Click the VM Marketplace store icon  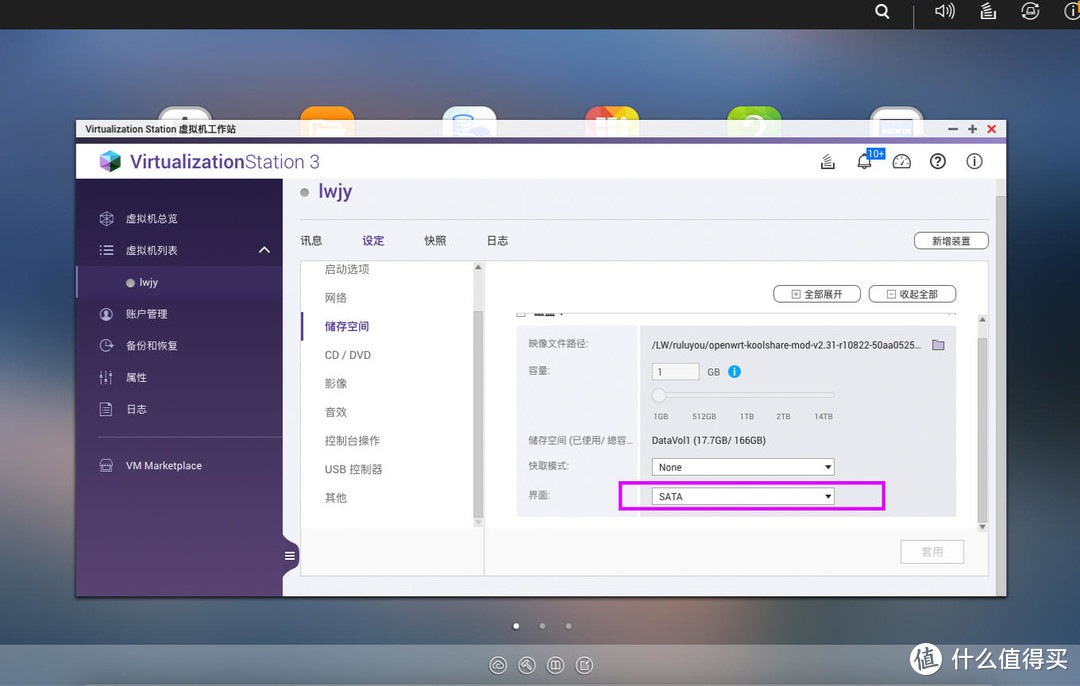pyautogui.click(x=106, y=466)
